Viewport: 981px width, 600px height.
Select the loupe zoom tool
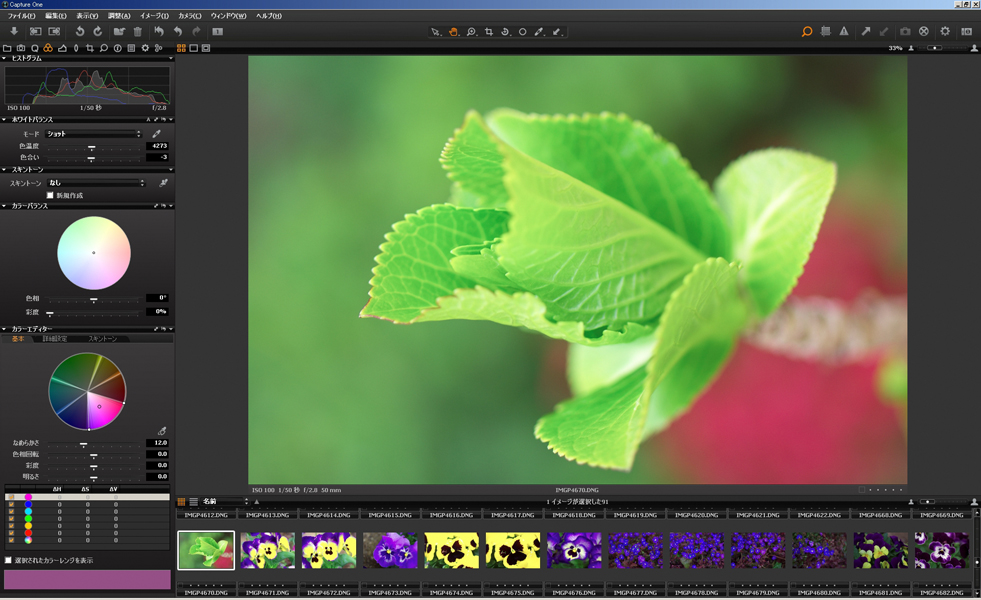tap(471, 32)
